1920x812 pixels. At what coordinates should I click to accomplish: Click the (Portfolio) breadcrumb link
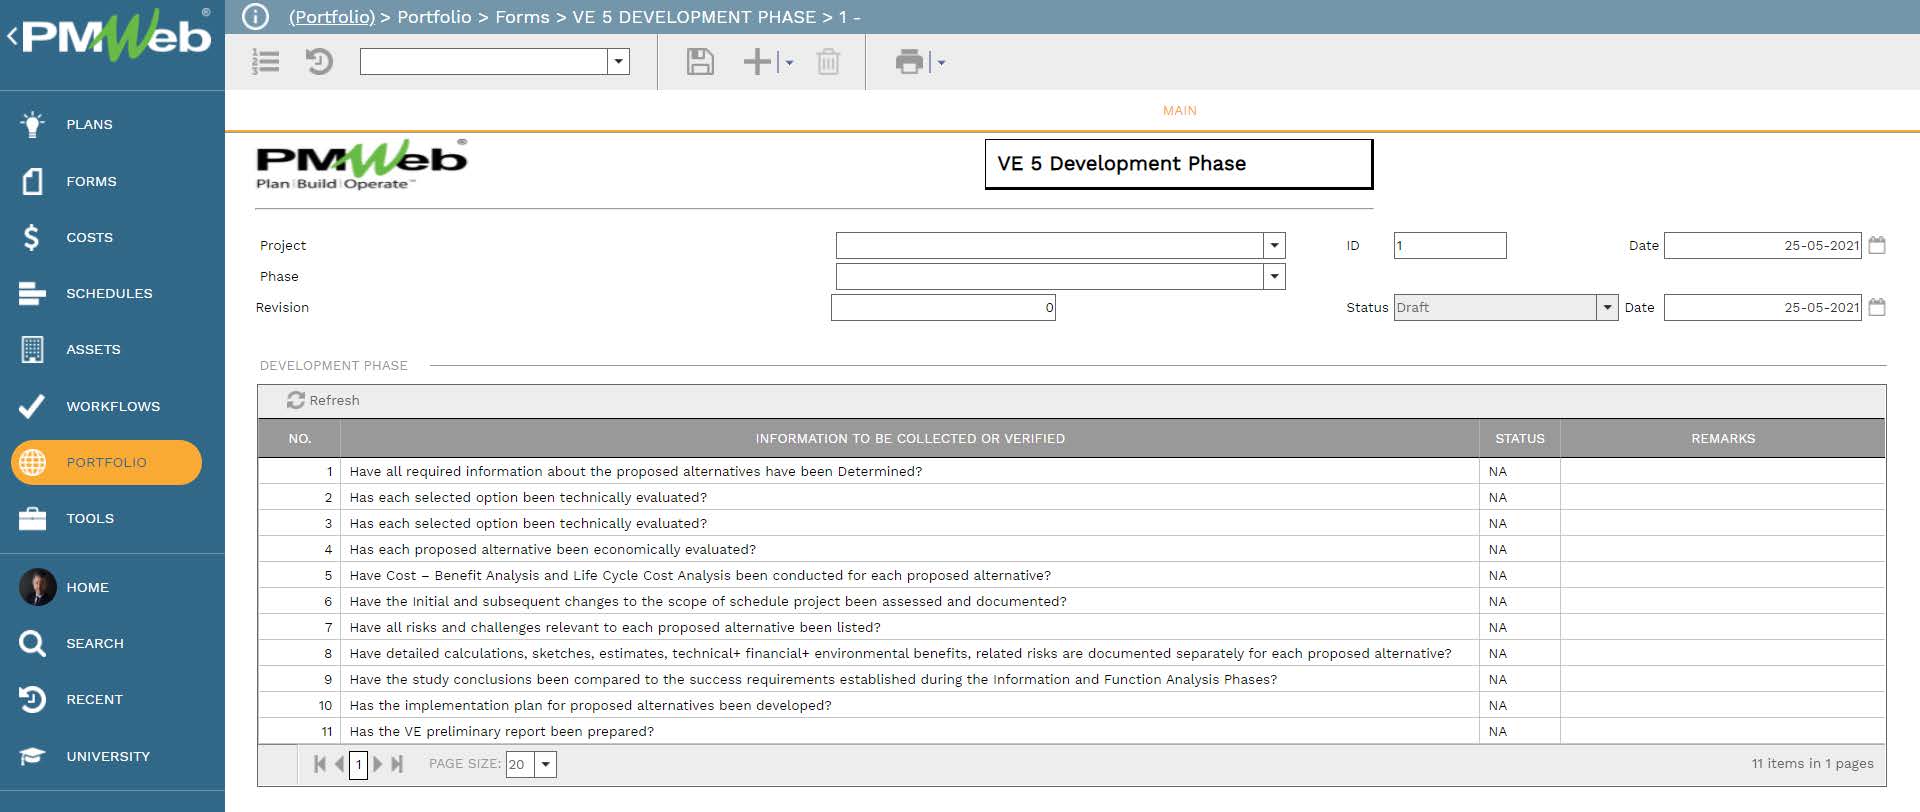(x=332, y=17)
